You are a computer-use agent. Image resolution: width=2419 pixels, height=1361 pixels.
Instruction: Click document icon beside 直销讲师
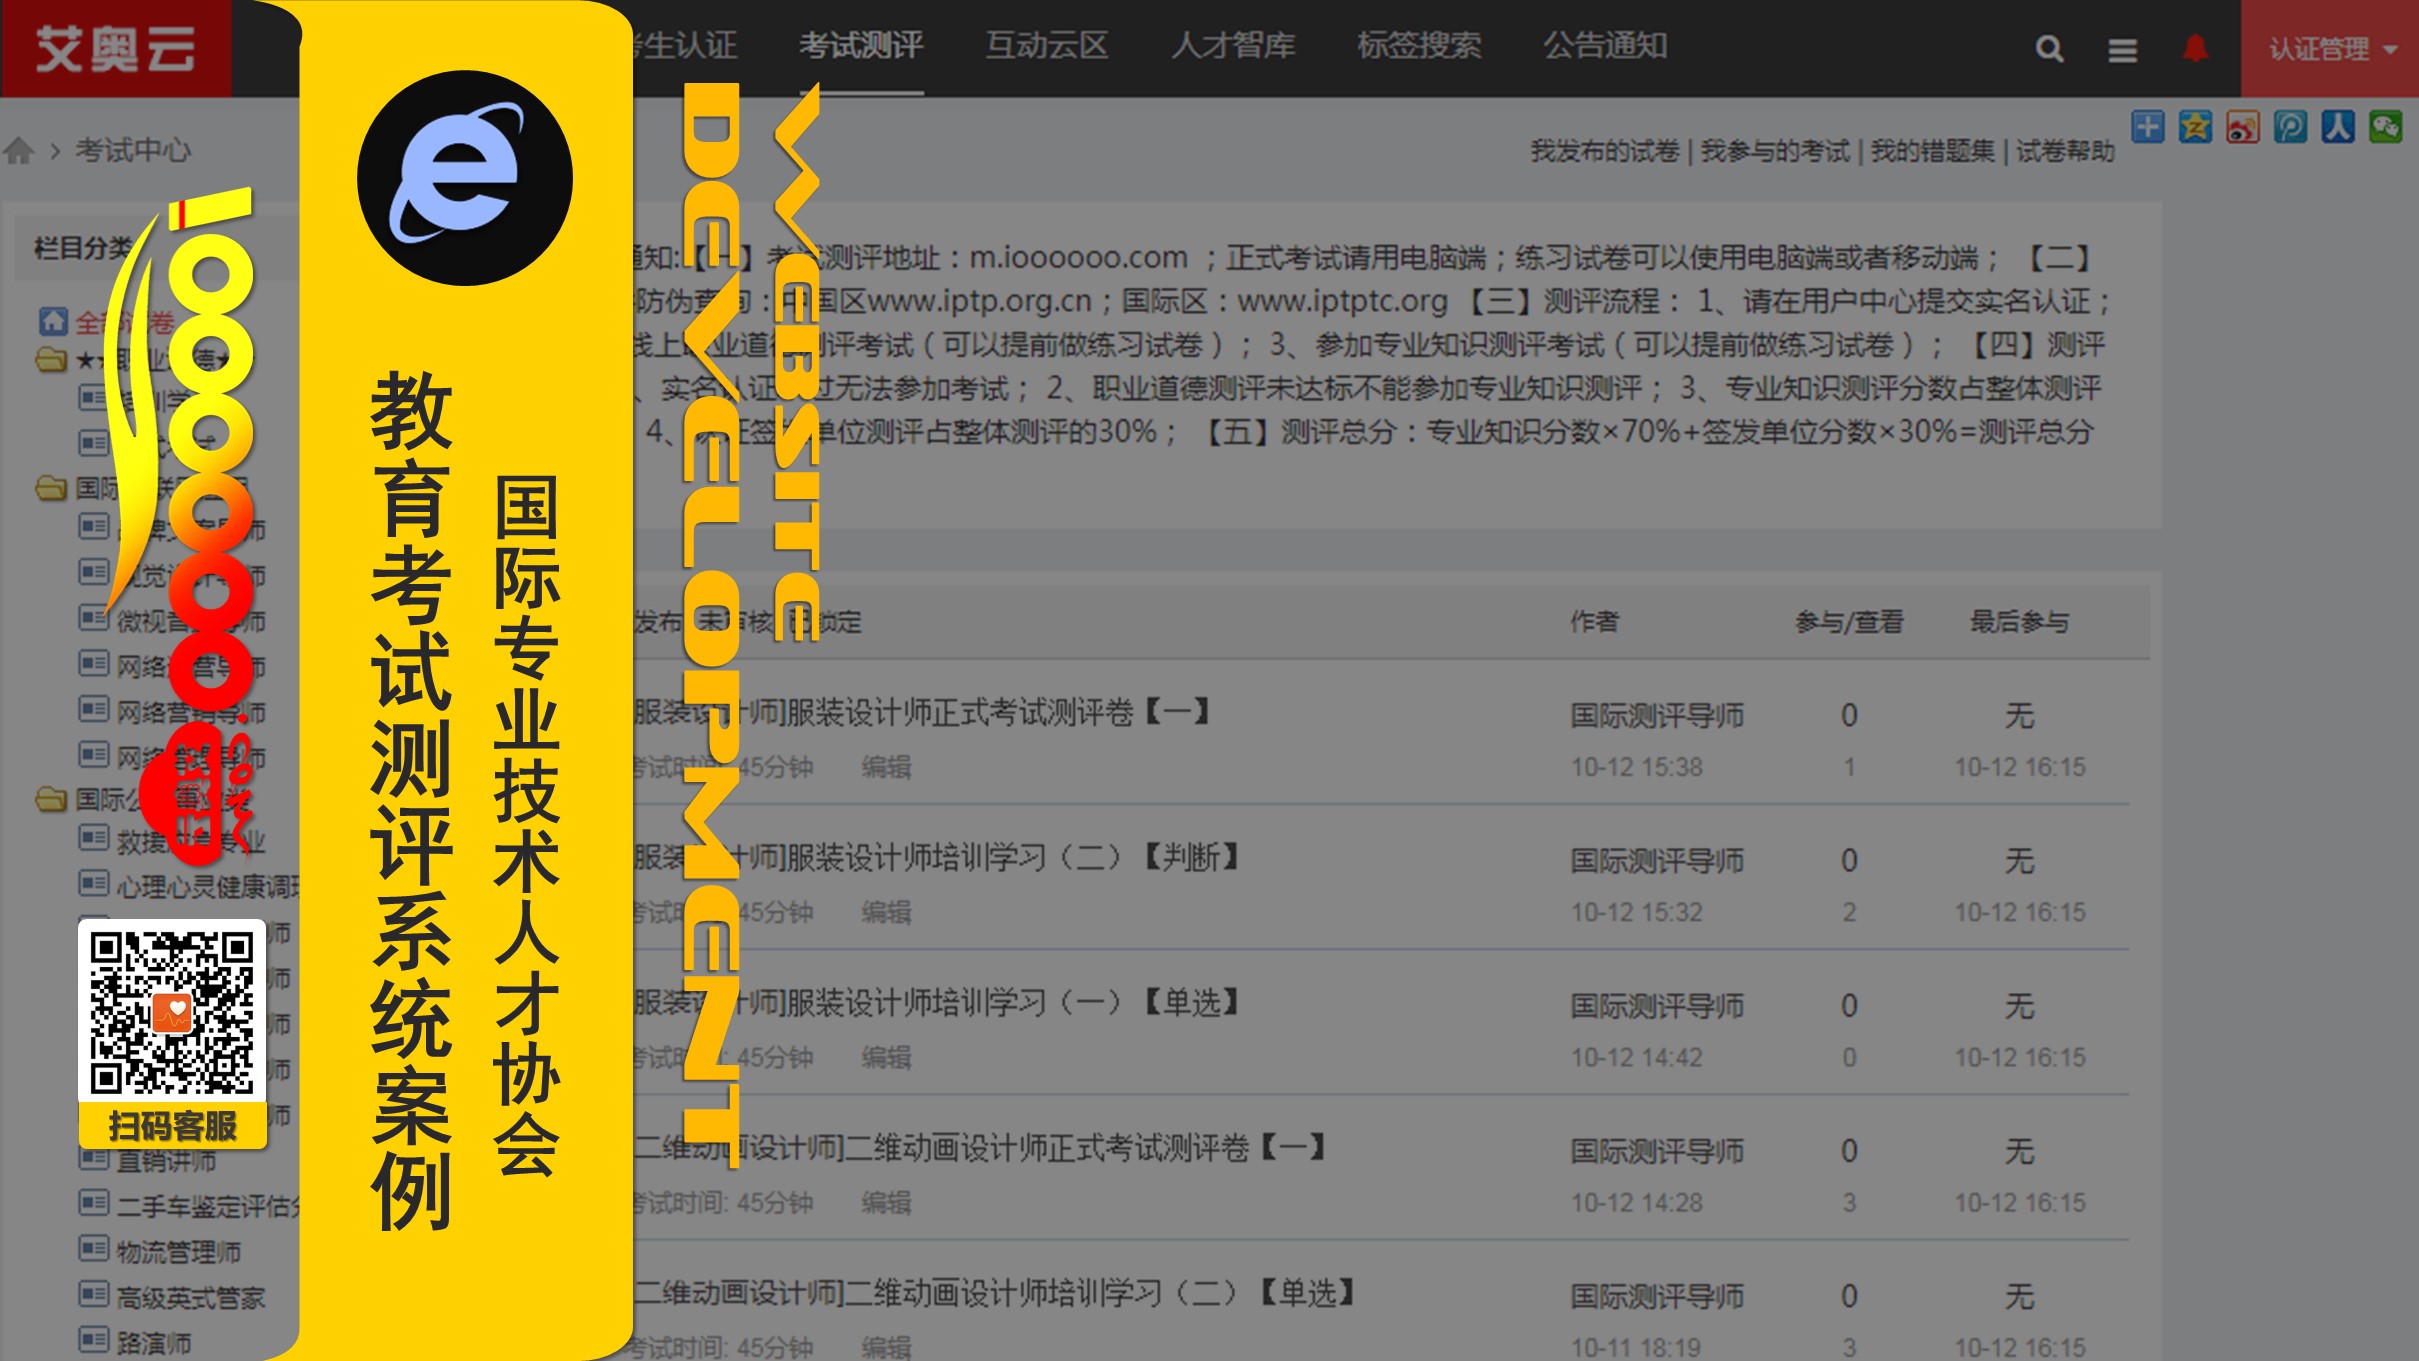94,1160
